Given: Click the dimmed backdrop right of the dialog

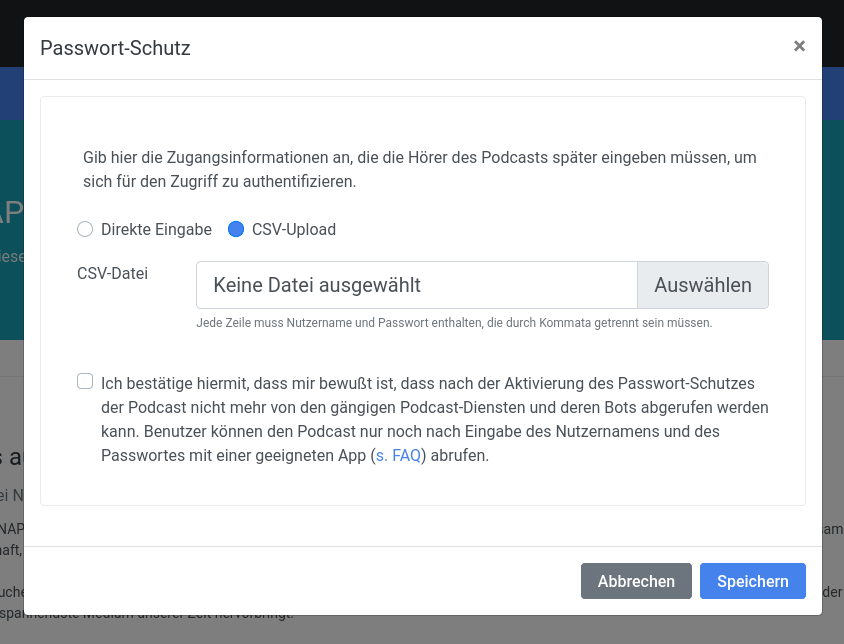Looking at the screenshot, I should click(x=833, y=300).
